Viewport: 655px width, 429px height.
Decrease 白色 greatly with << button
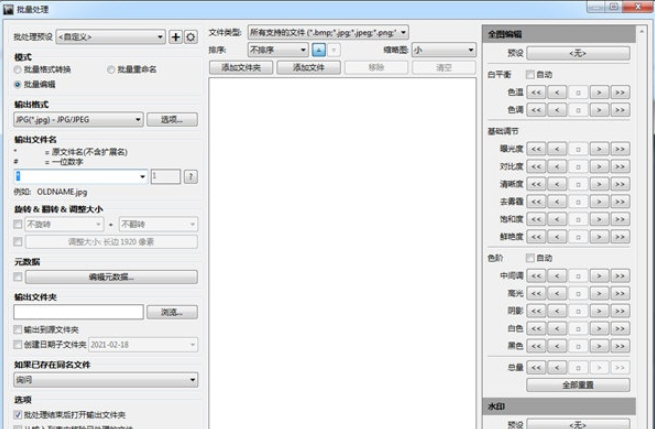536,328
